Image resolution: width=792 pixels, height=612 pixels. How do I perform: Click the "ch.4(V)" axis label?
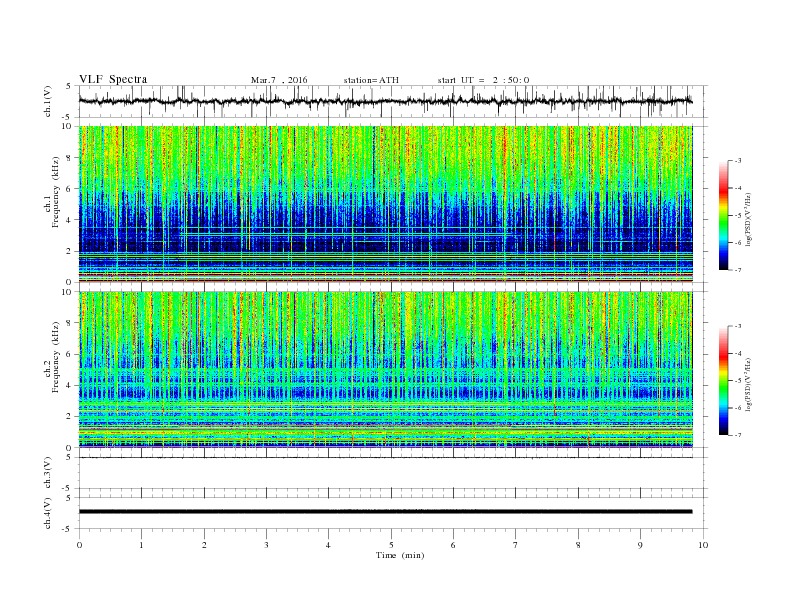coord(48,513)
